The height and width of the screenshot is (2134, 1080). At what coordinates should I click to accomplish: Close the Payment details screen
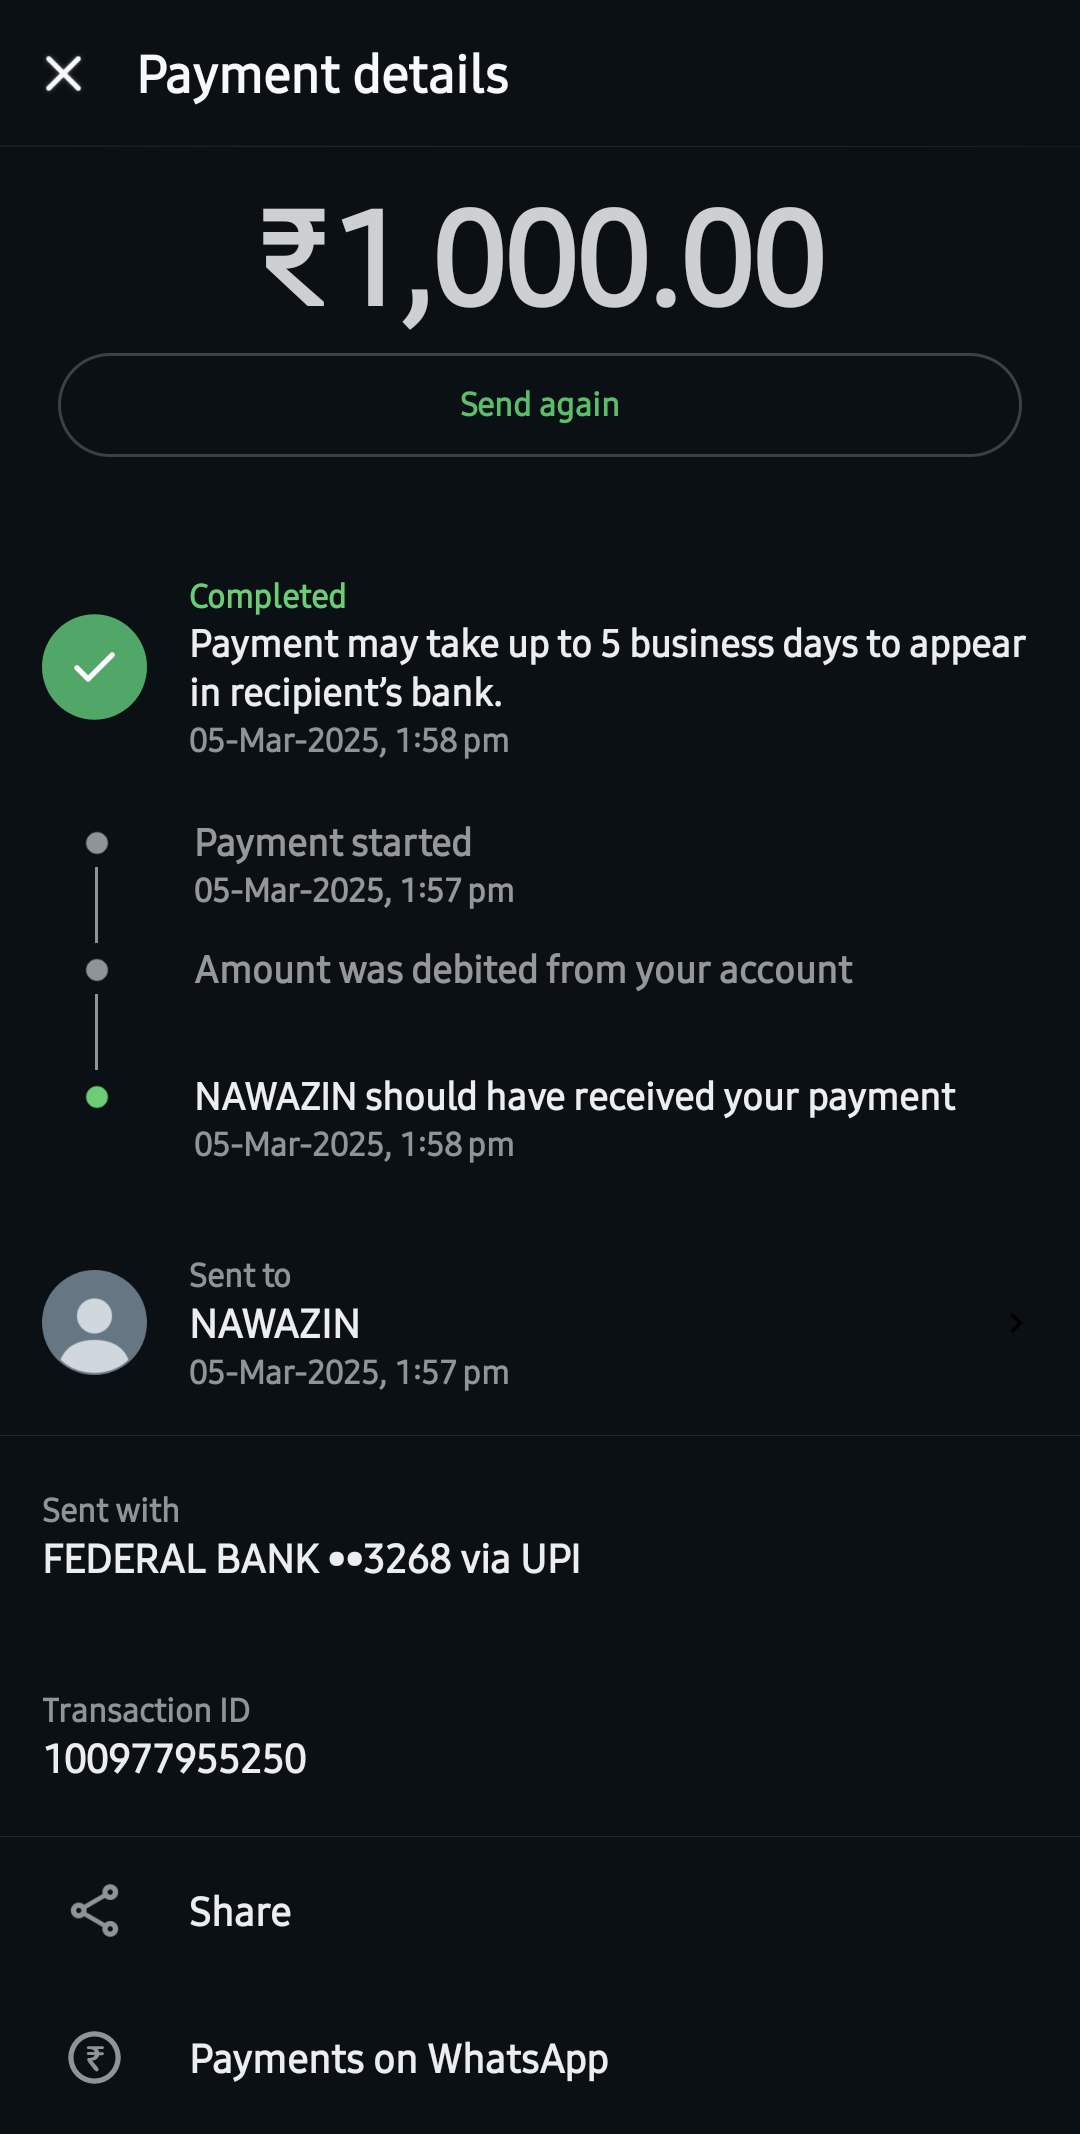tap(64, 74)
